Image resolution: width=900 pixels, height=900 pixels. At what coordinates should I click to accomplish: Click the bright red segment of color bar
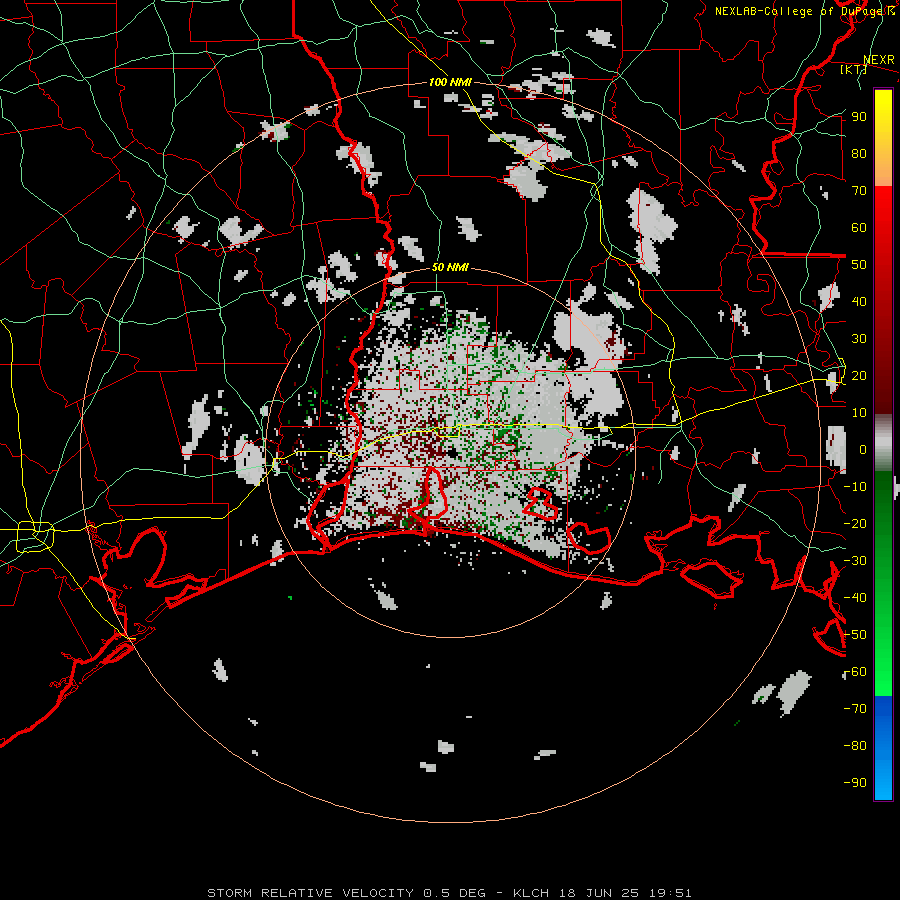click(883, 230)
